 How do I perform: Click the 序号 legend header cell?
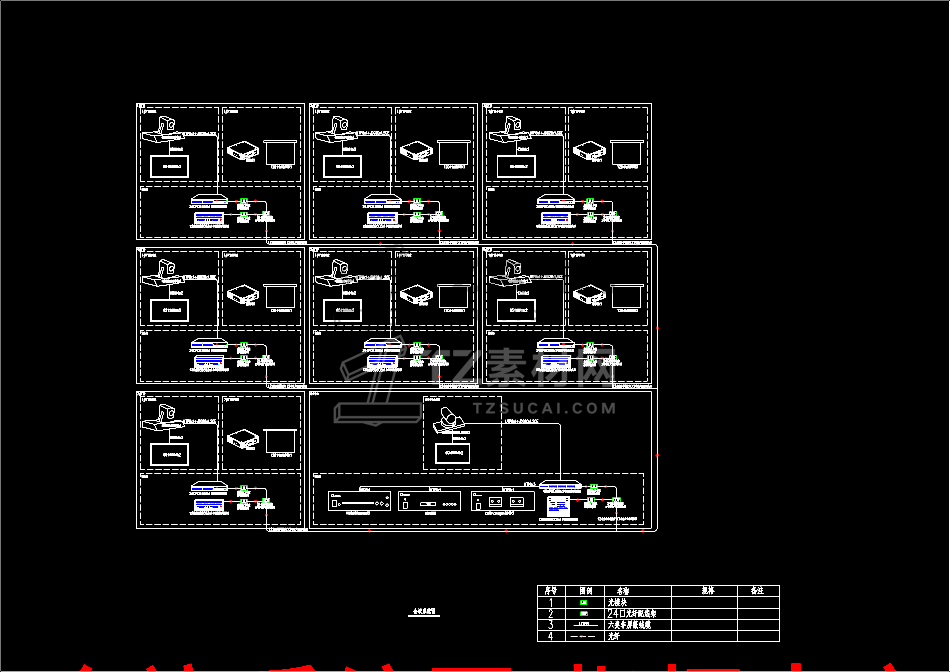551,591
